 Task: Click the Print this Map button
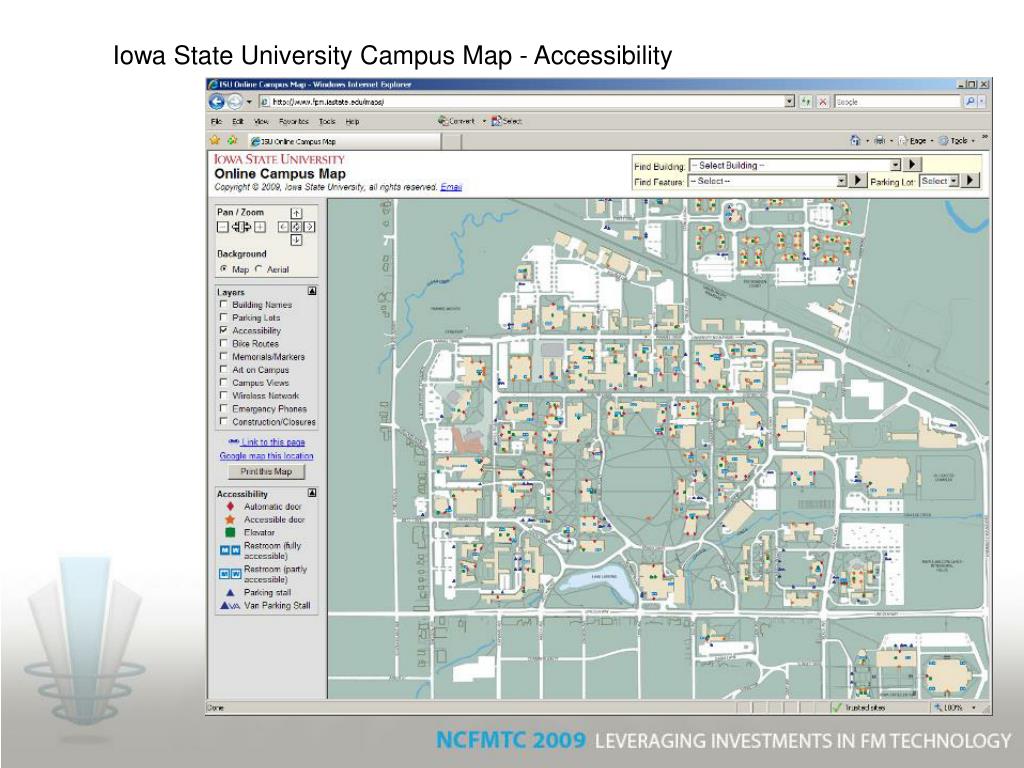coord(266,472)
